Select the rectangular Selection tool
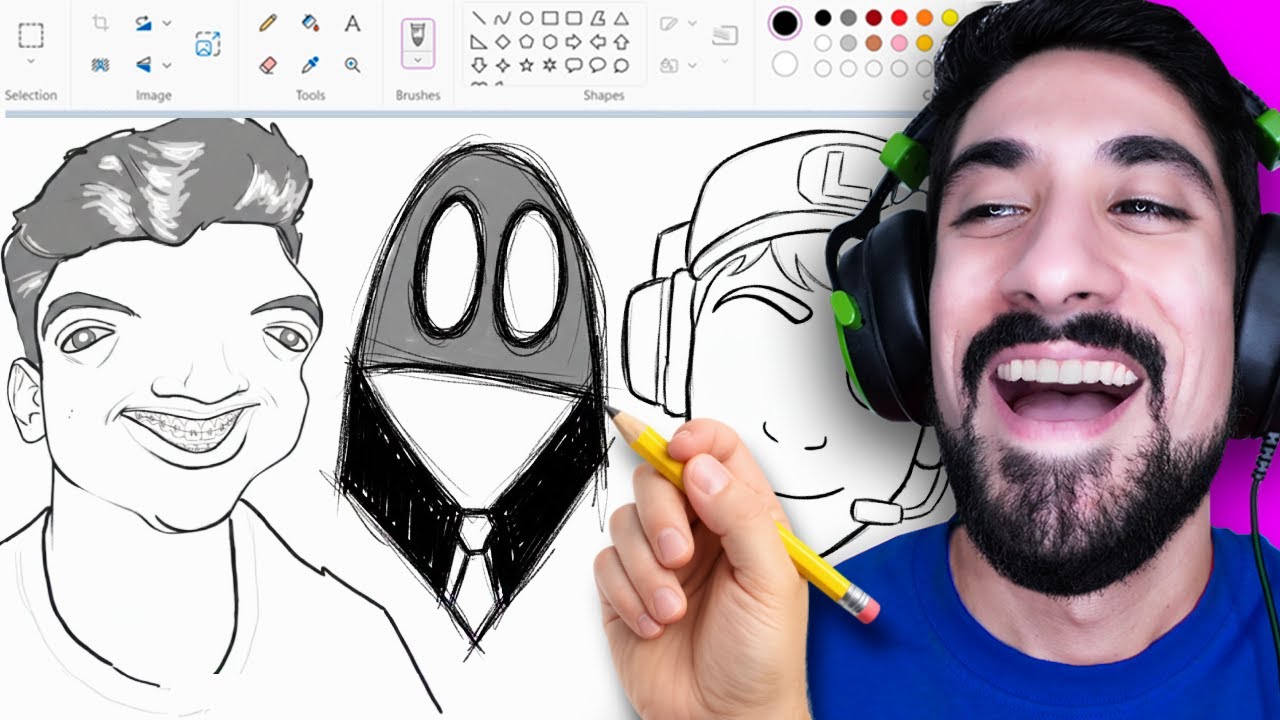The image size is (1280, 720). coord(31,36)
